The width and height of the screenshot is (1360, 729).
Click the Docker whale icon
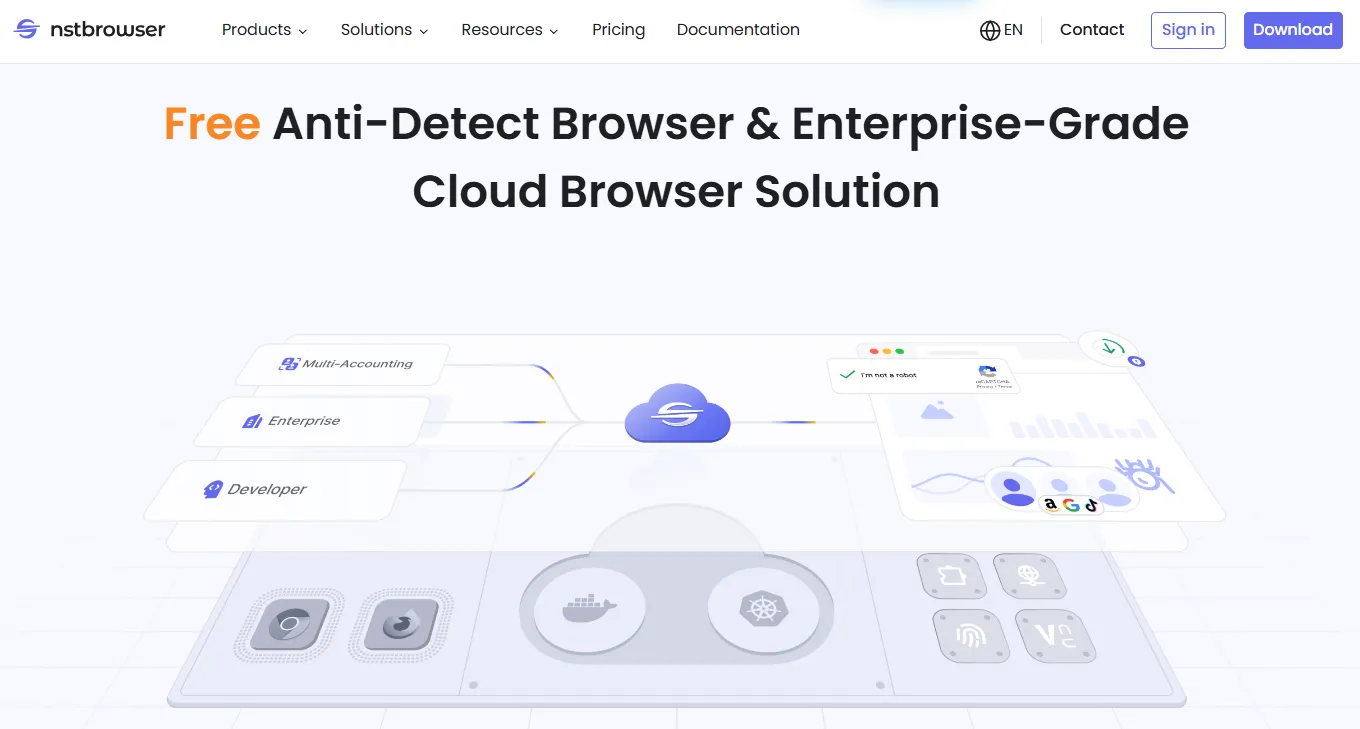590,607
